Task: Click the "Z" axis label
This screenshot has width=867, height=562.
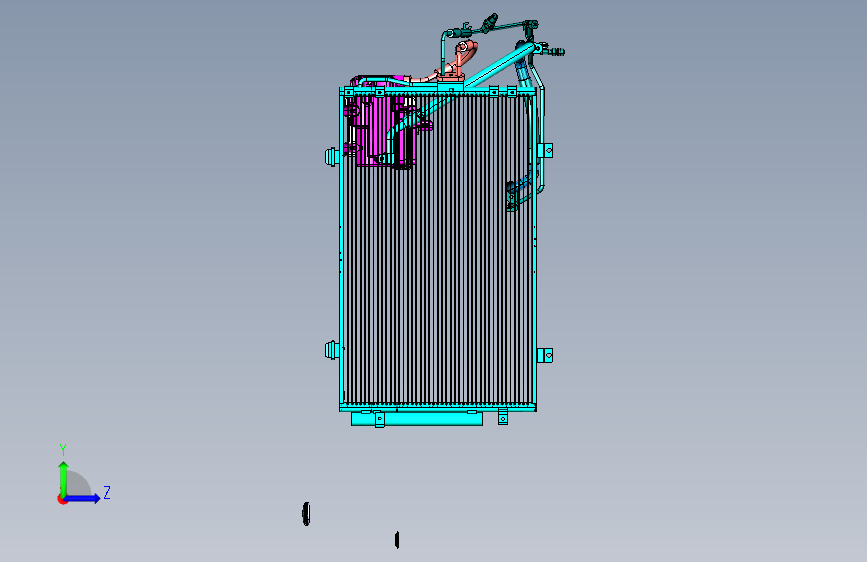Action: click(x=107, y=492)
